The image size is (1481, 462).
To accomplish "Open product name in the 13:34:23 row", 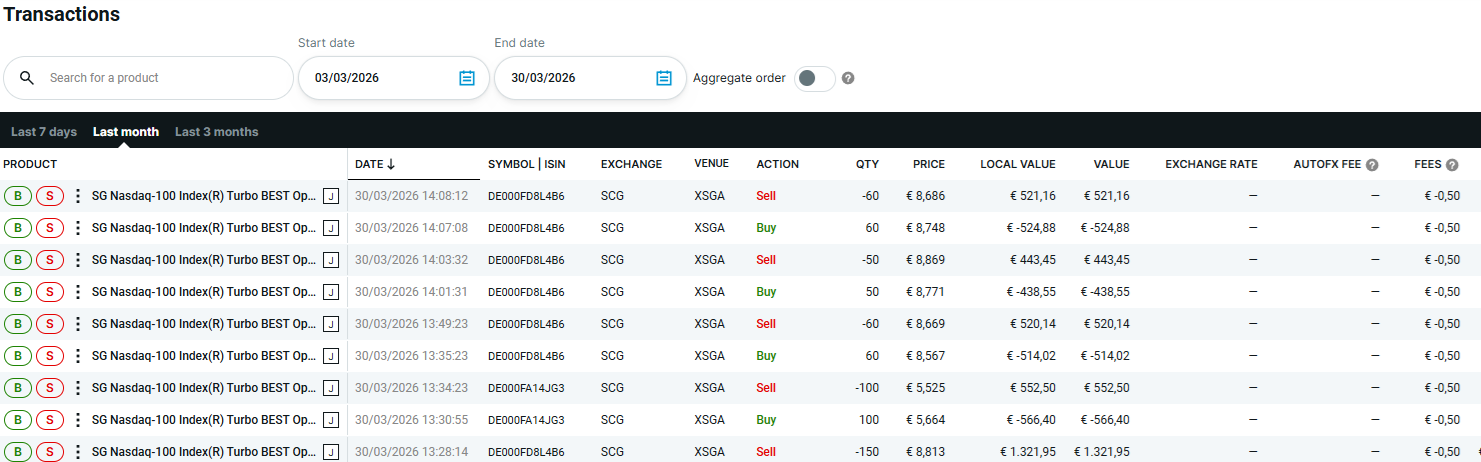I will pos(204,388).
